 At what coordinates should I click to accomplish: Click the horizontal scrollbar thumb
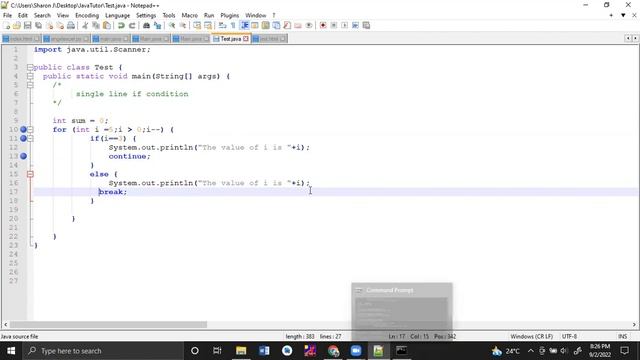(x=108, y=324)
